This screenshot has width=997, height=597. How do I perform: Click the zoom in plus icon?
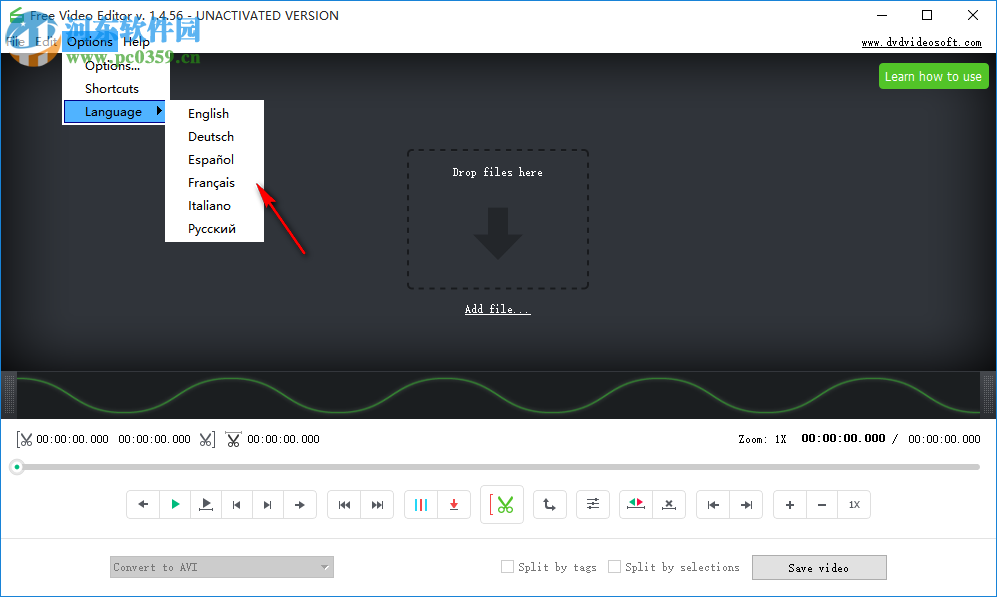click(789, 505)
